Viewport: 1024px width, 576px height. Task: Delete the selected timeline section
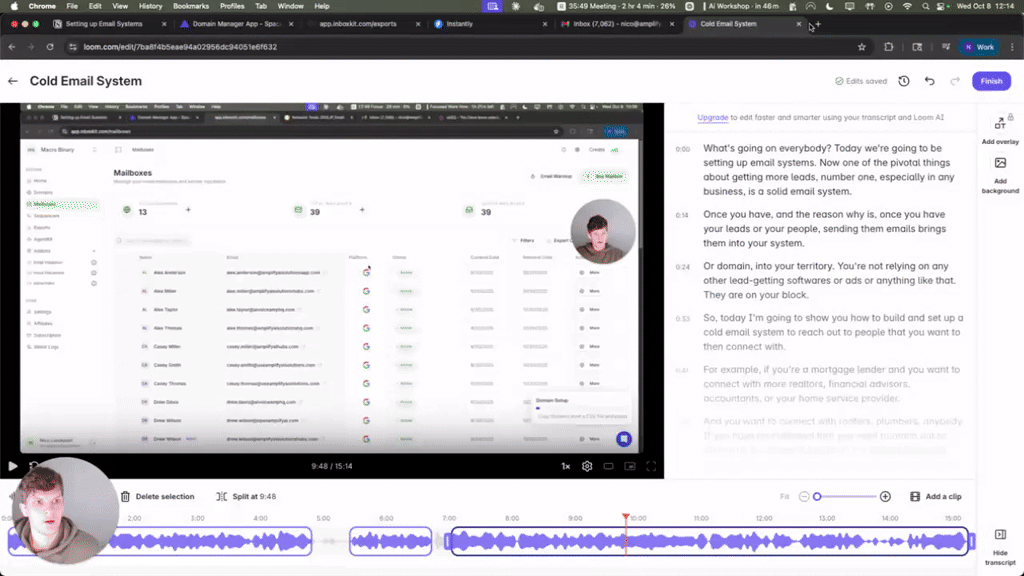click(x=157, y=496)
